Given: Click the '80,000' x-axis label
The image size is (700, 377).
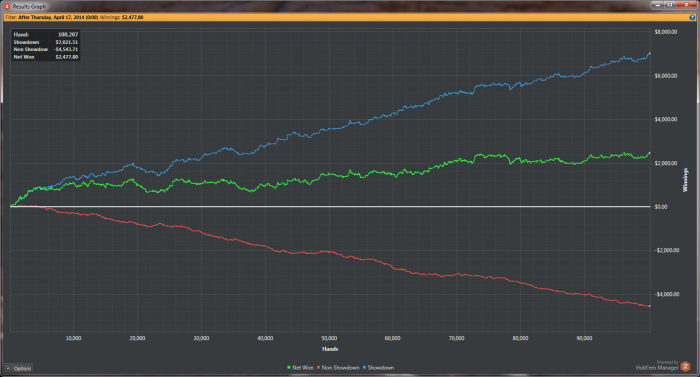Looking at the screenshot, I should point(521,338).
